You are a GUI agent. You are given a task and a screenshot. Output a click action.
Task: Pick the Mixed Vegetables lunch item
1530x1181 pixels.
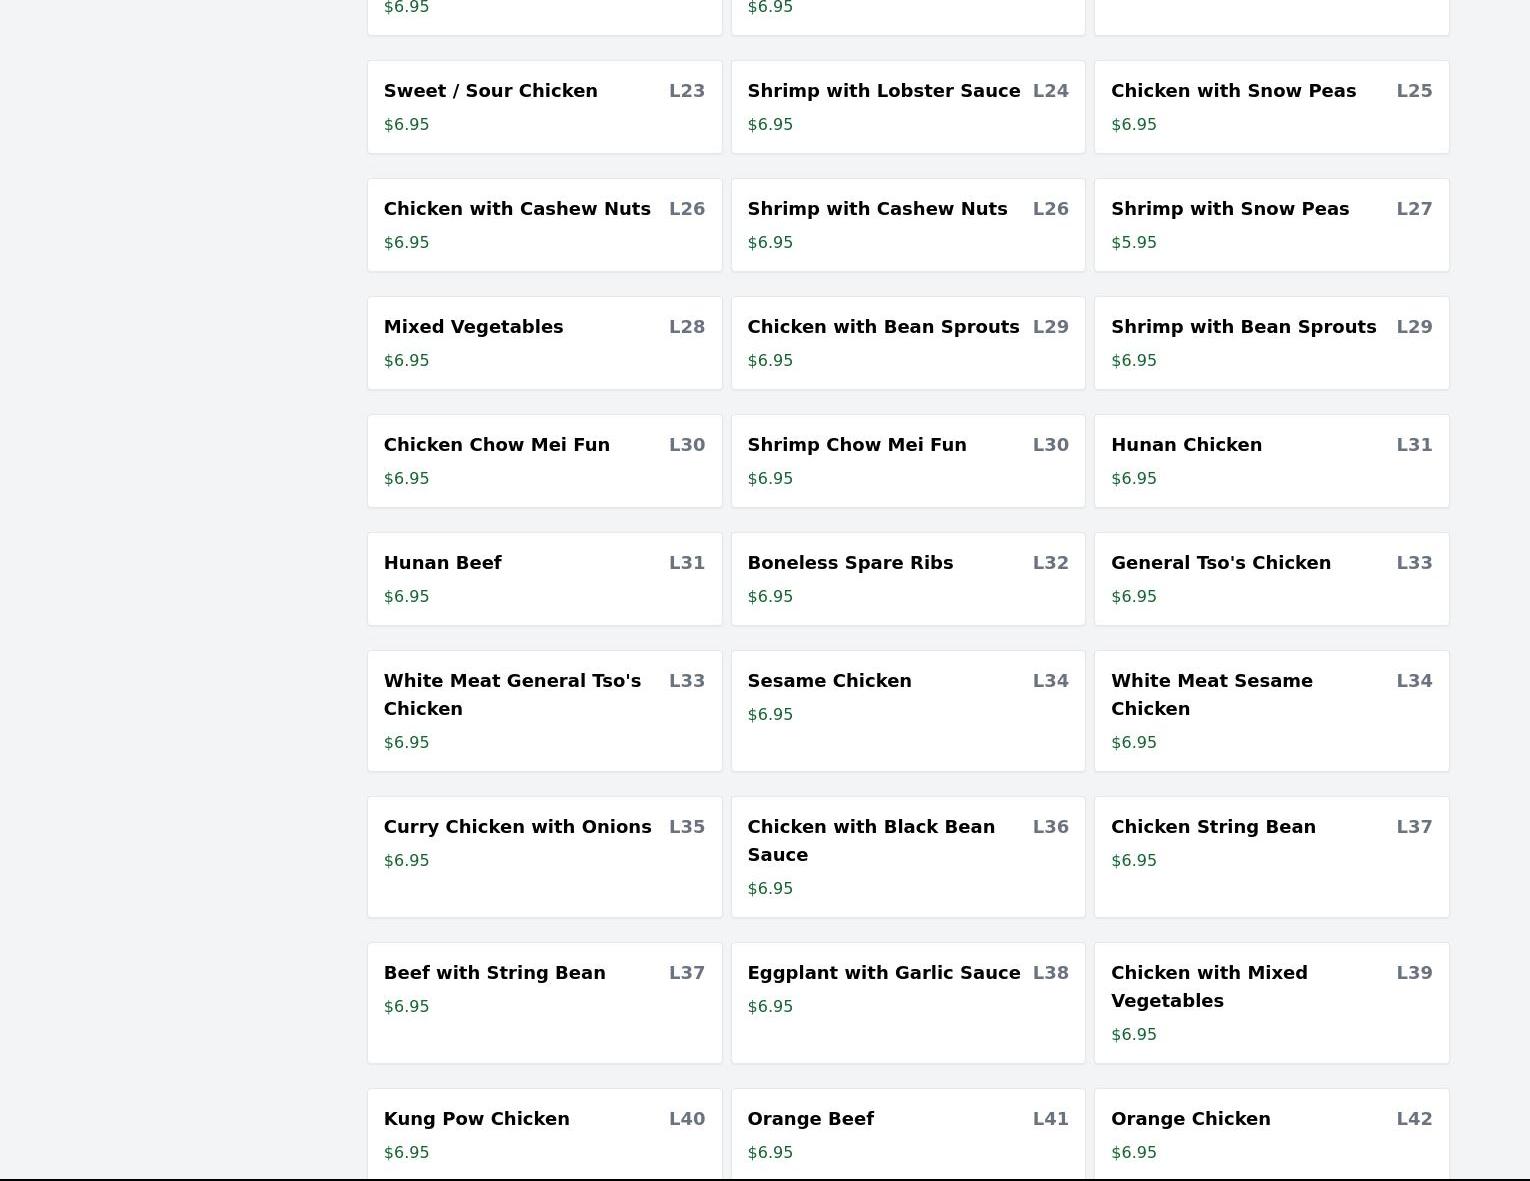point(544,343)
